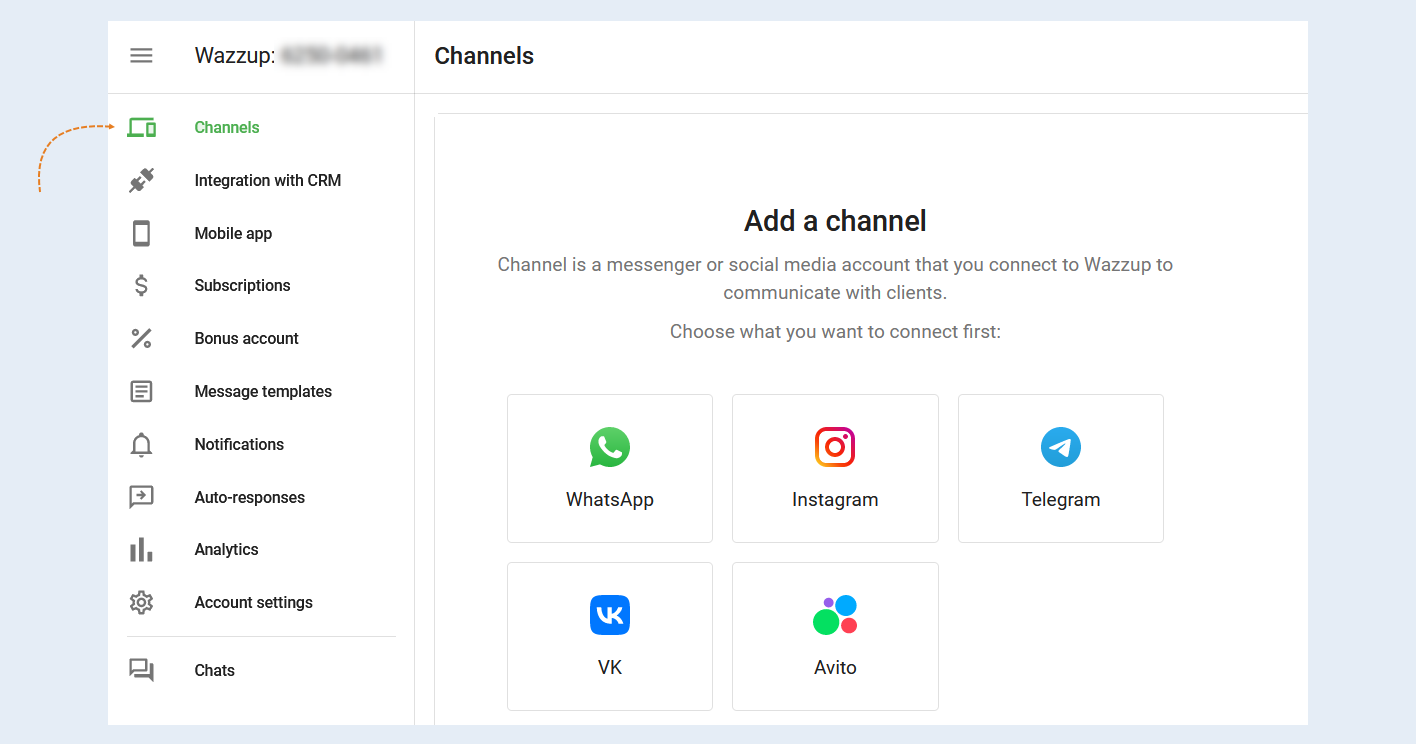This screenshot has width=1416, height=744.
Task: Click the Avito logo icon
Action: pos(835,615)
